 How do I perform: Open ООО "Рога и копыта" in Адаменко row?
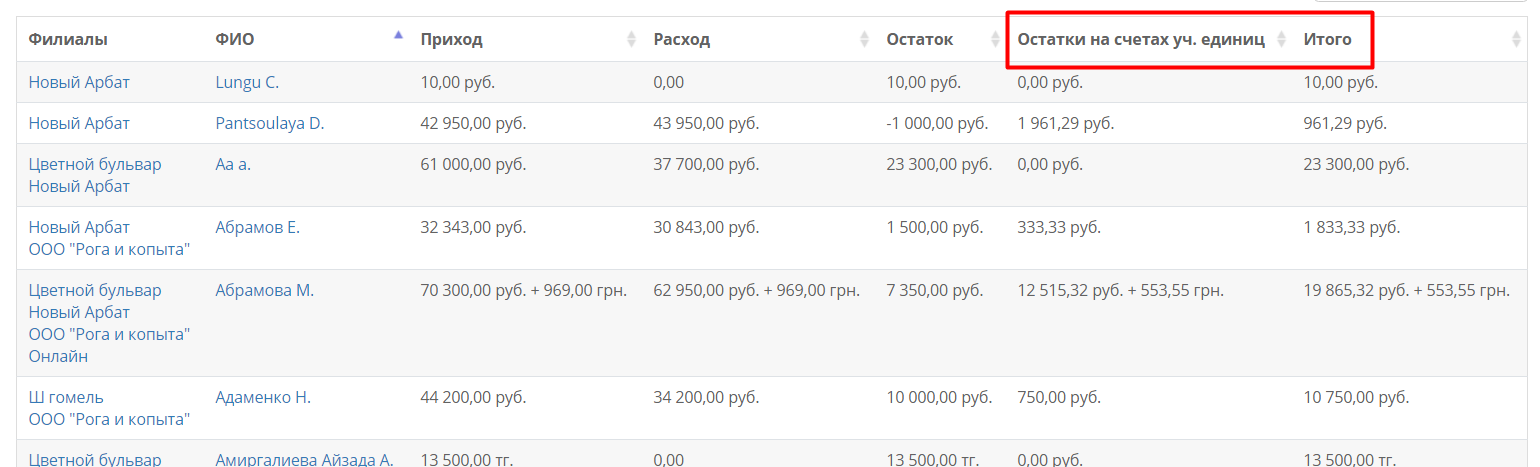coord(109,419)
